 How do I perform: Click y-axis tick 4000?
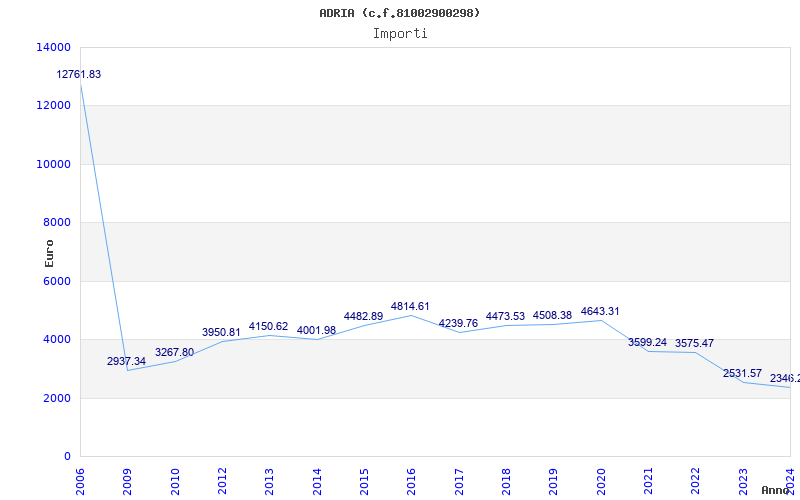(57, 340)
